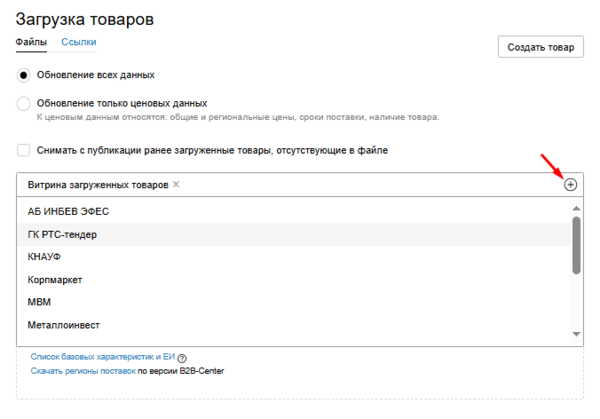Tick the 'Снимать с публикации' checkbox
The width and height of the screenshot is (600, 419).
[23, 150]
